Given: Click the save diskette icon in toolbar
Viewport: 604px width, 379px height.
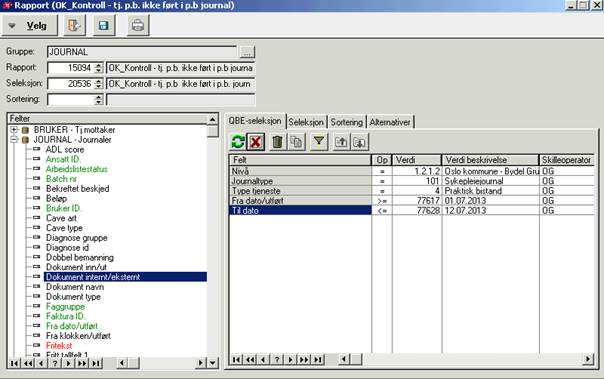Looking at the screenshot, I should pyautogui.click(x=104, y=26).
